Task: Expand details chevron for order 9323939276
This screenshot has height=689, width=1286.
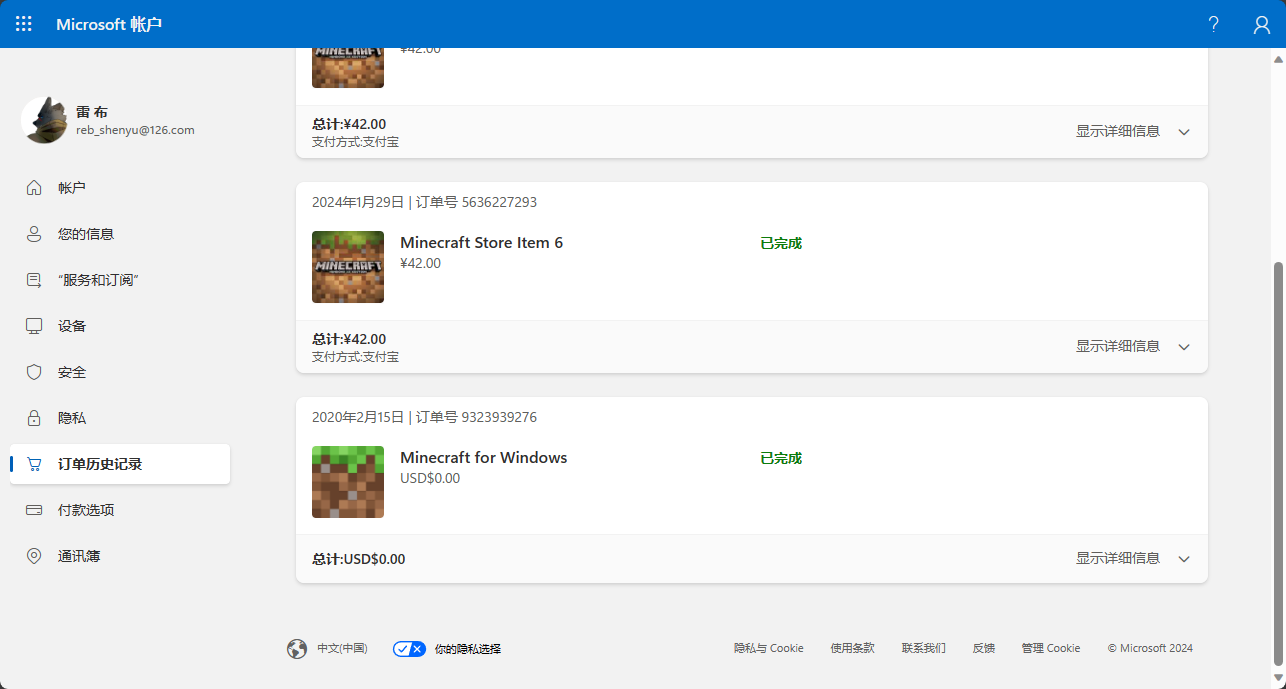Action: (x=1184, y=559)
